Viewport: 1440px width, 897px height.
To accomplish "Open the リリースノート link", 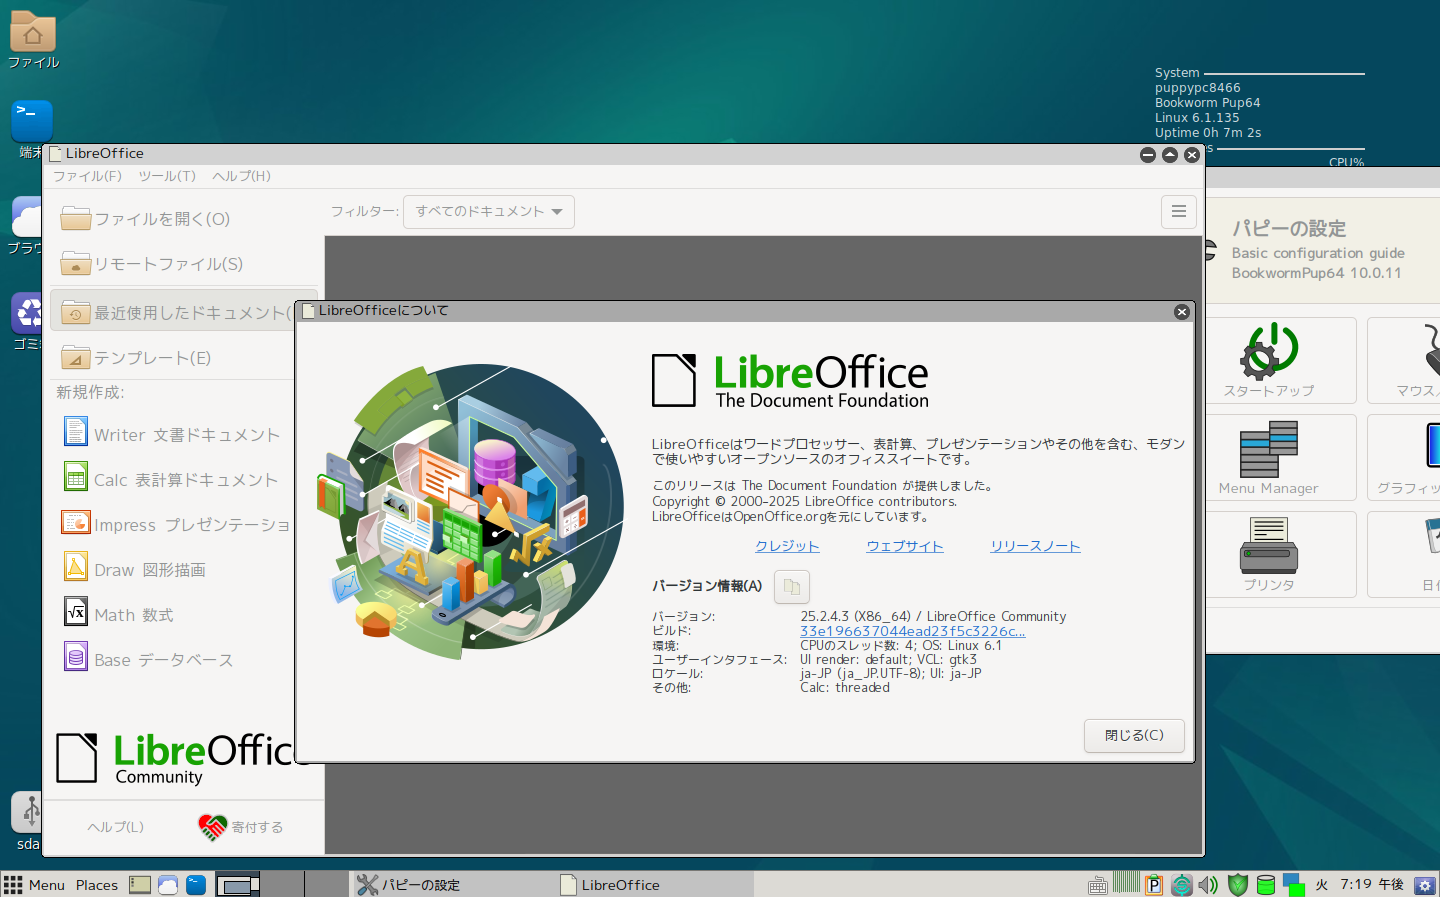I will (x=1035, y=546).
